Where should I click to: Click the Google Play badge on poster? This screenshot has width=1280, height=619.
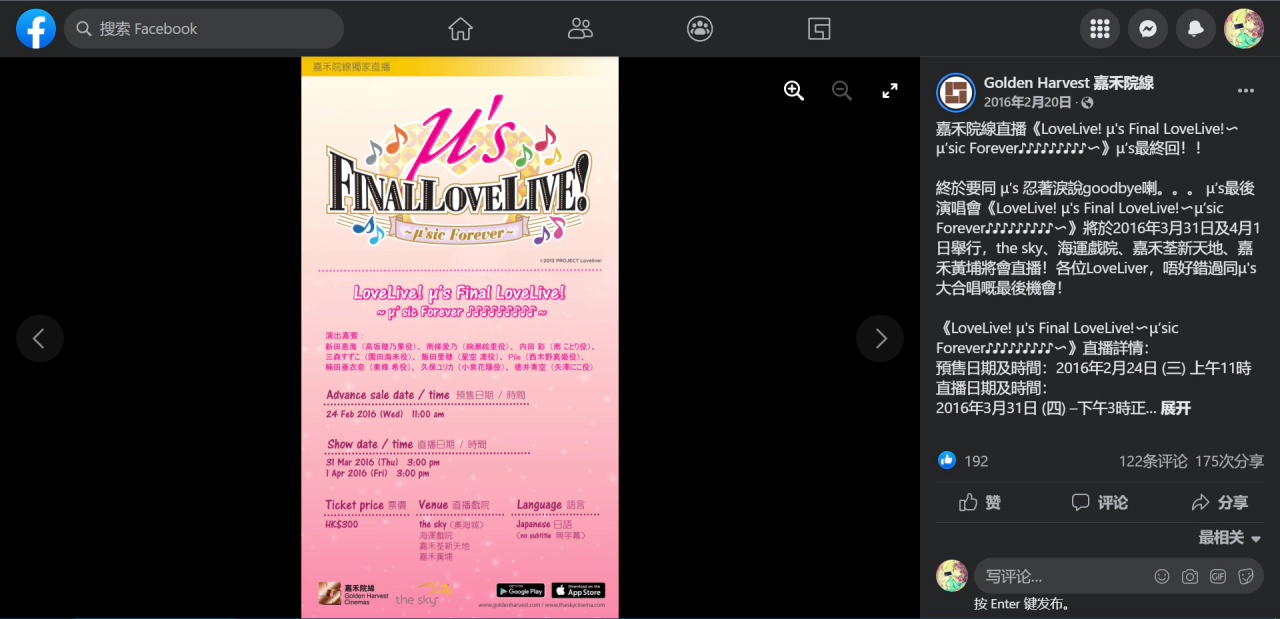click(x=520, y=591)
